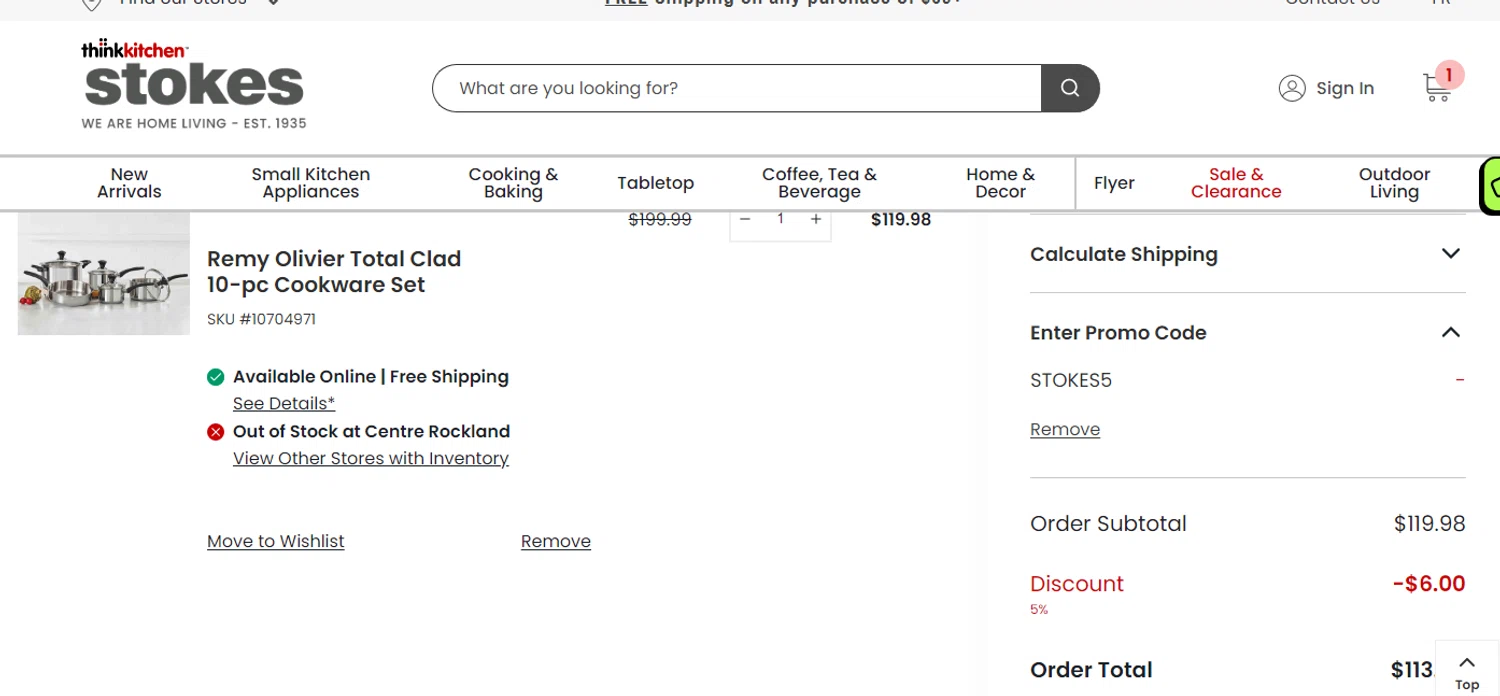
Task: Expand the Calculate Shipping section
Action: 1451,254
